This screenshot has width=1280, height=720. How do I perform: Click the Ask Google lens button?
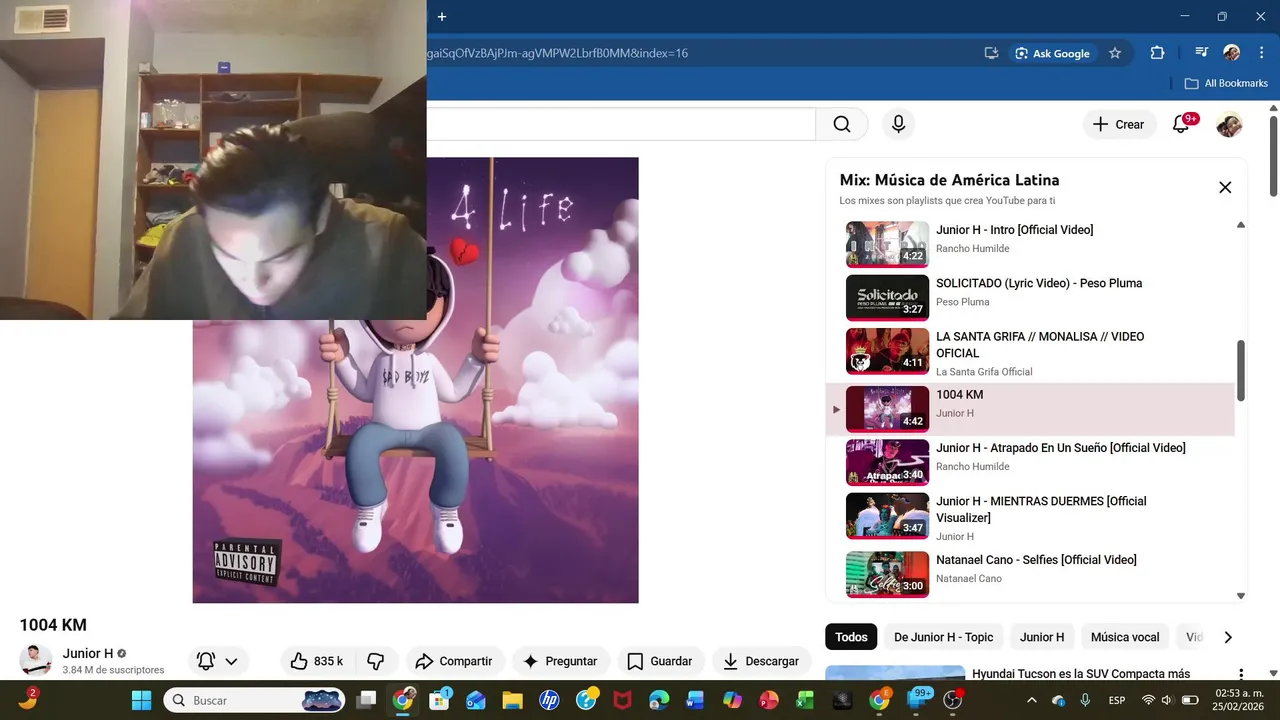1051,53
